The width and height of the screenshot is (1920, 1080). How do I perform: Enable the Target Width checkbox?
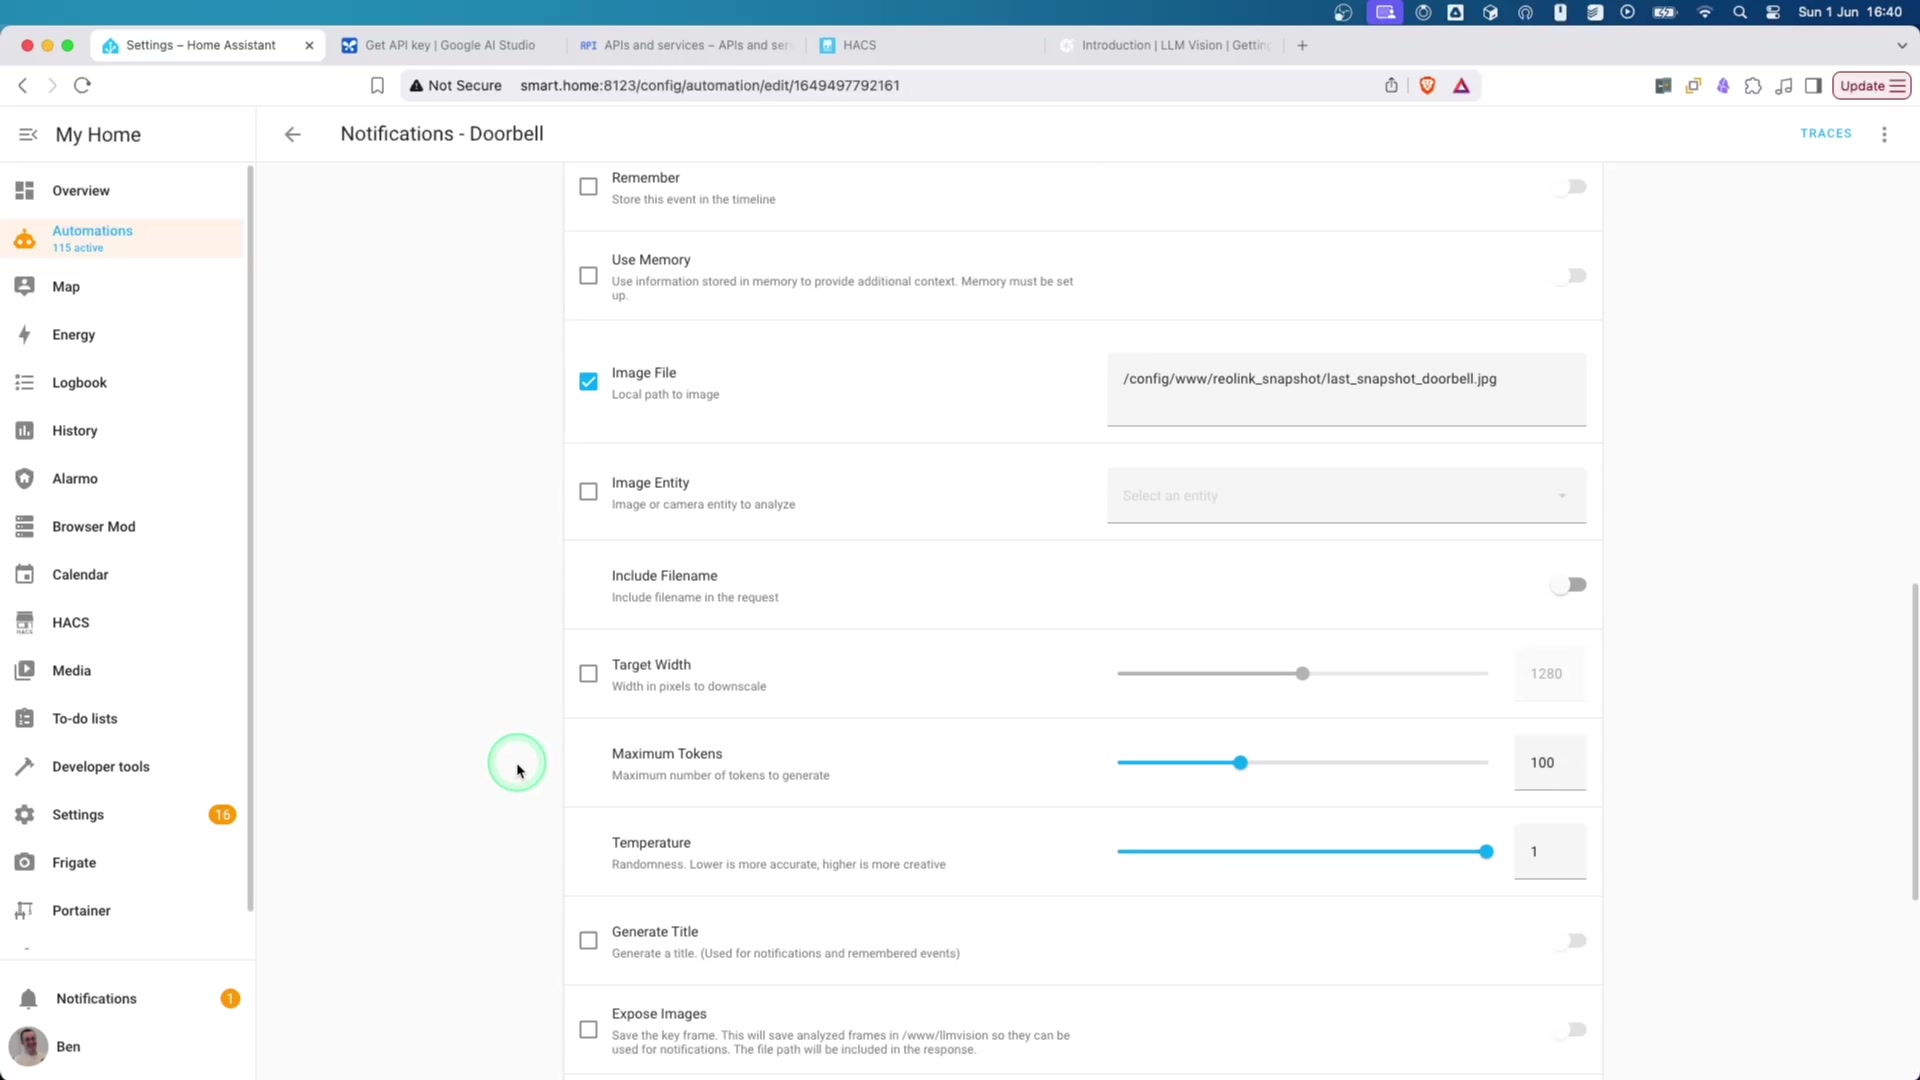588,674
